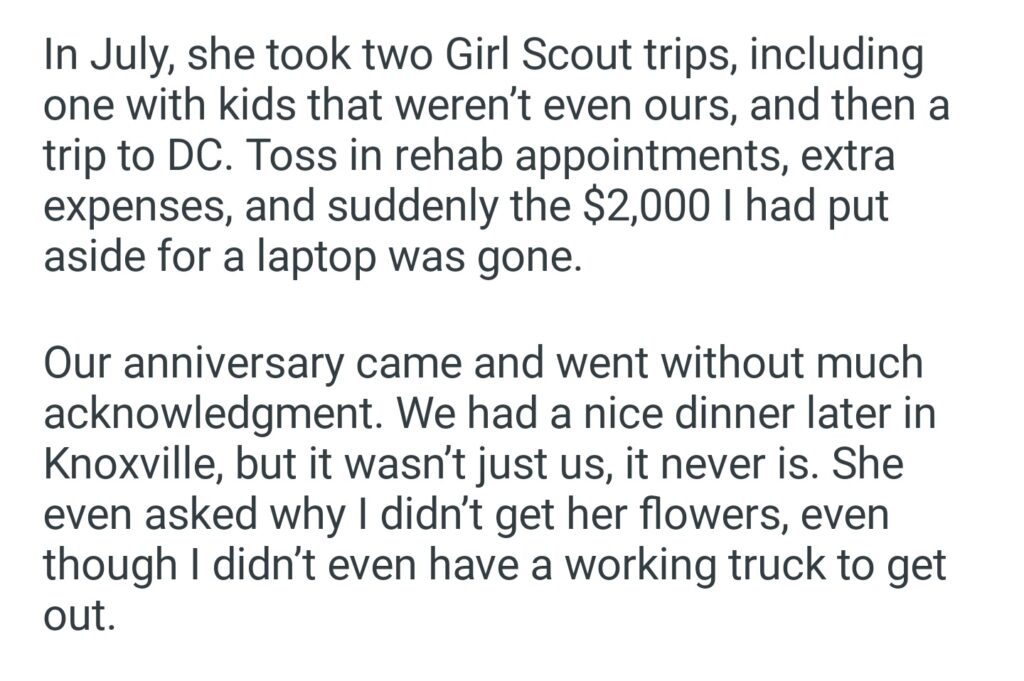
Task: Click the "$2,000" amount
Action: (625, 205)
